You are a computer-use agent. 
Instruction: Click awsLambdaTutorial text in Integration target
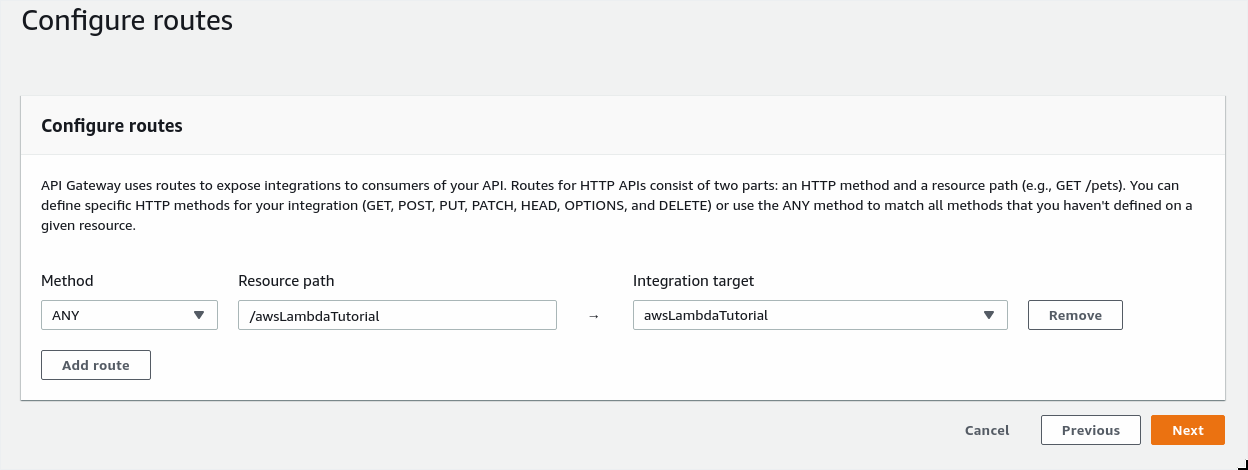[x=706, y=315]
